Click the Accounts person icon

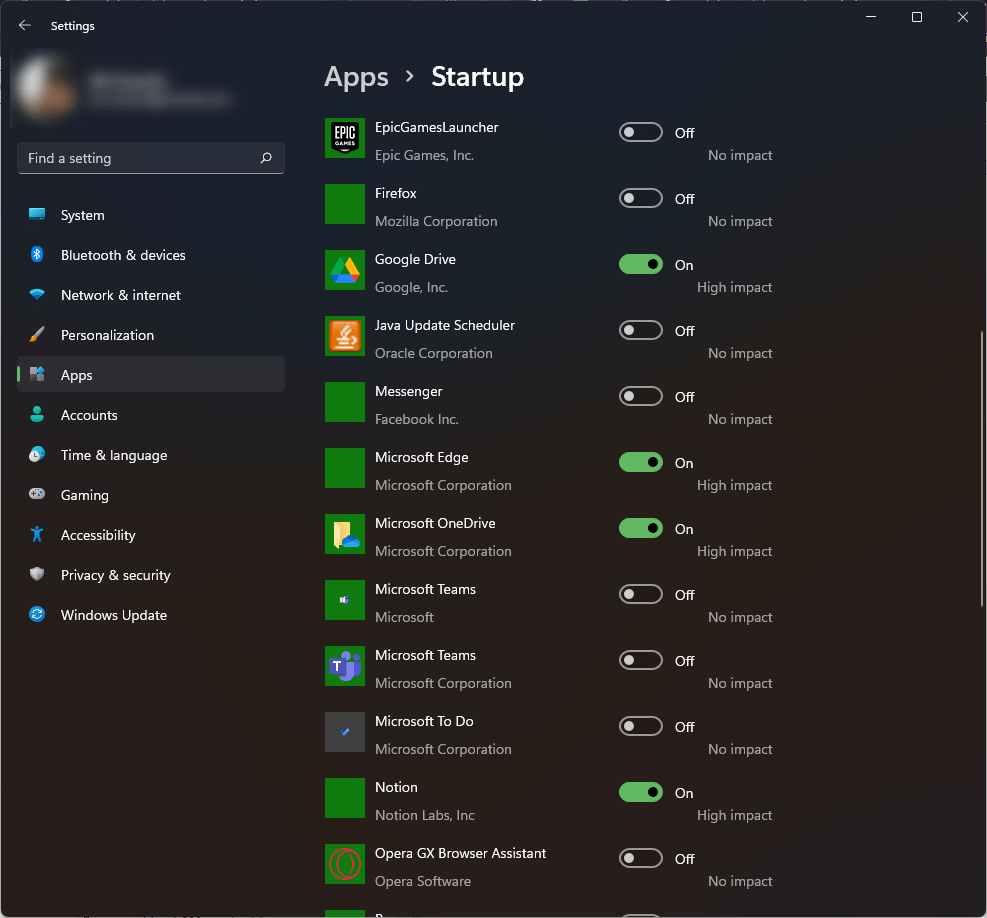[x=37, y=414]
